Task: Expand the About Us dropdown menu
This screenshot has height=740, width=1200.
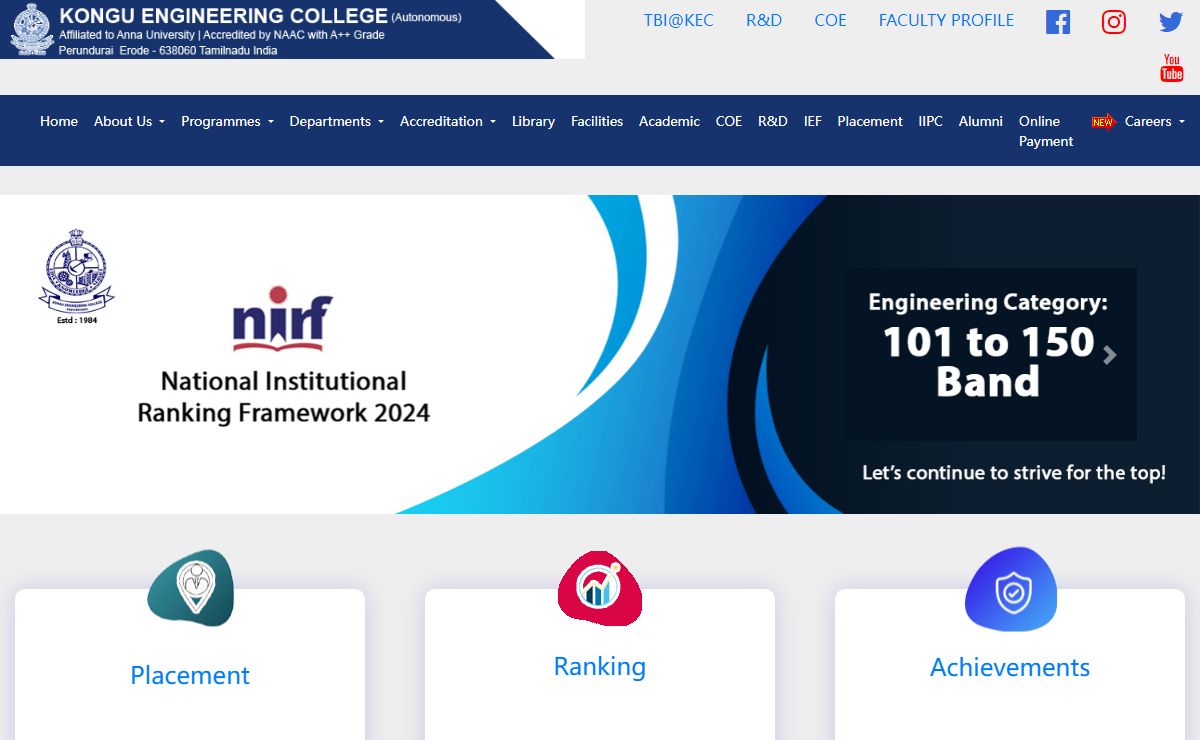Action: [129, 121]
